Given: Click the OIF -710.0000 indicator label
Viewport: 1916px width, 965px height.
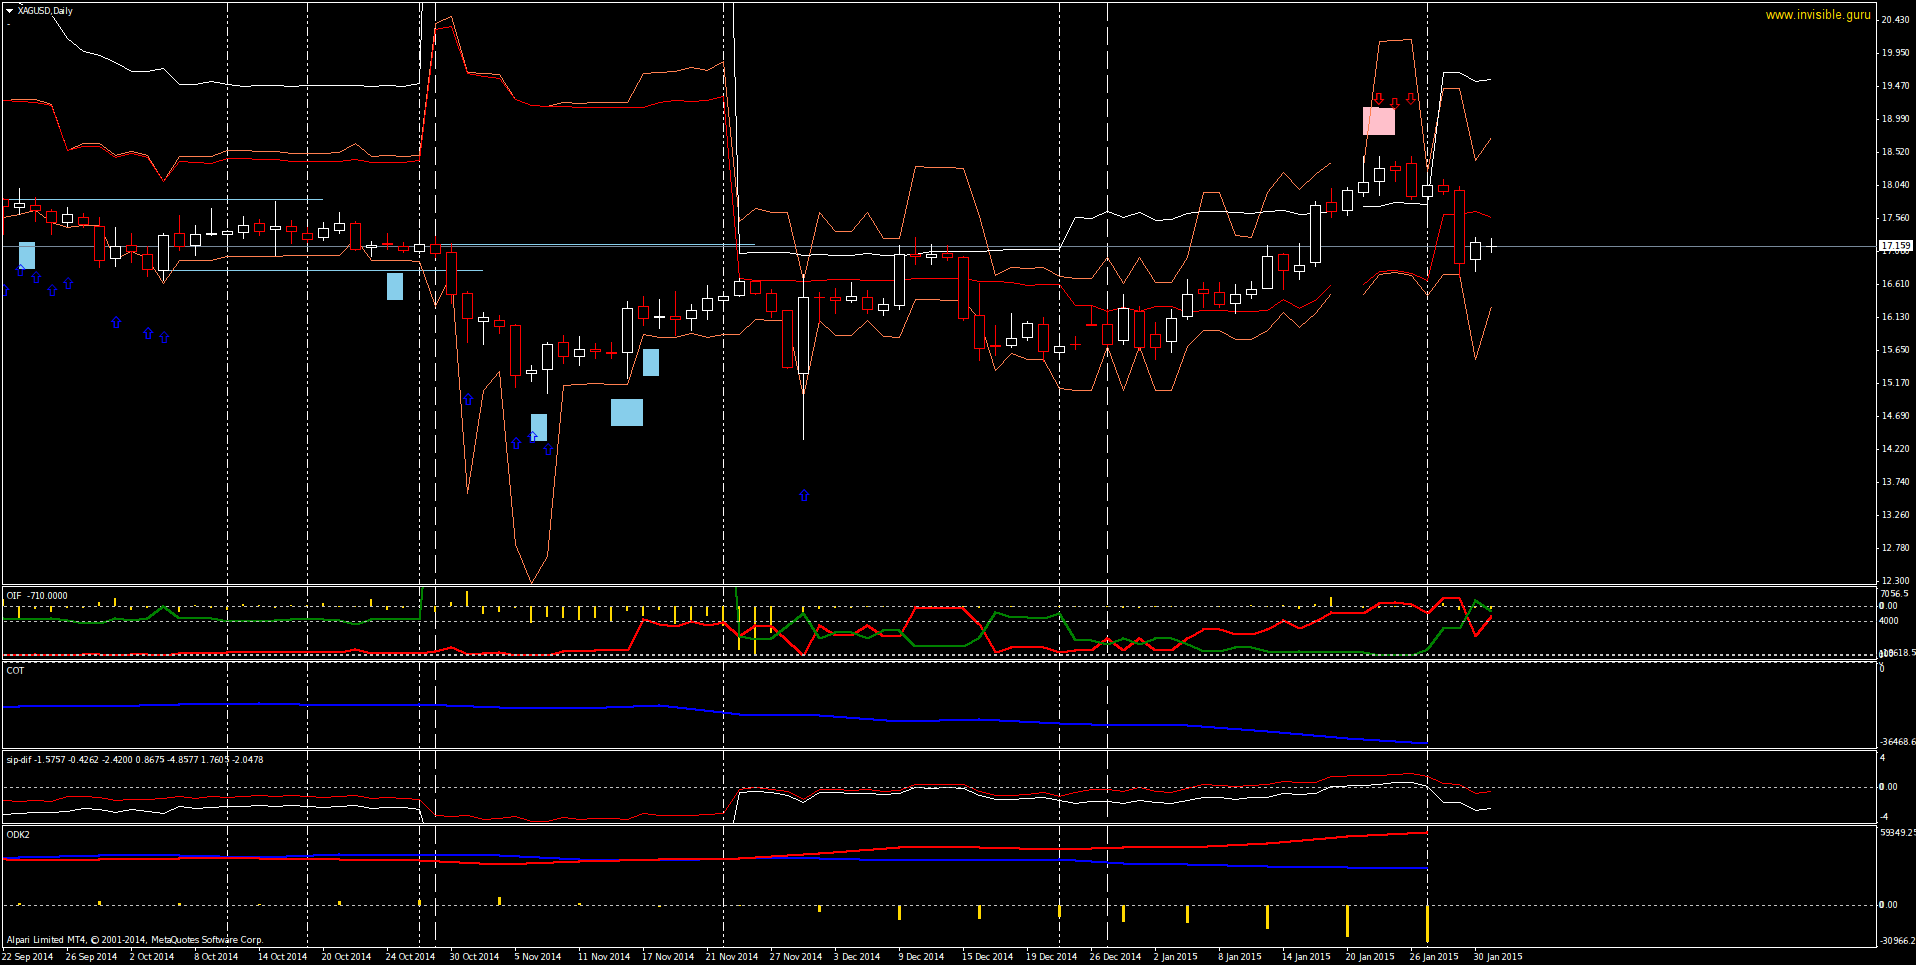Looking at the screenshot, I should coord(37,596).
